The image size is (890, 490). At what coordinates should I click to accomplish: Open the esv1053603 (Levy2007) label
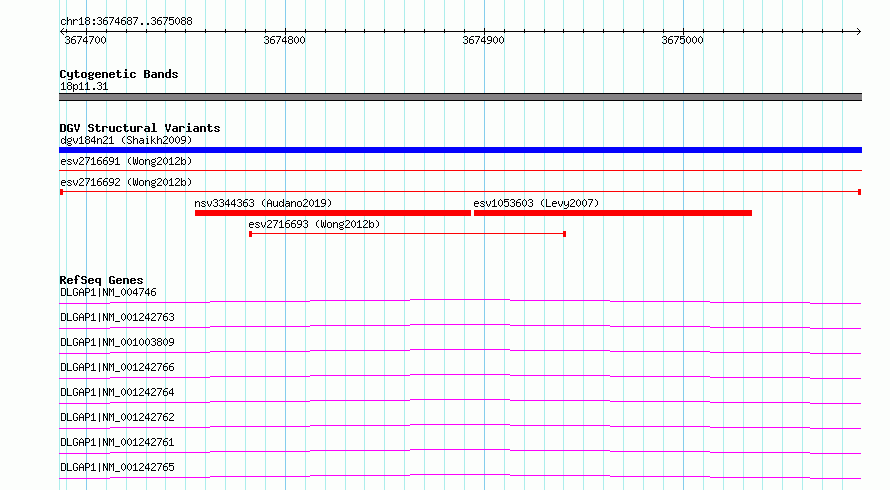pos(536,203)
